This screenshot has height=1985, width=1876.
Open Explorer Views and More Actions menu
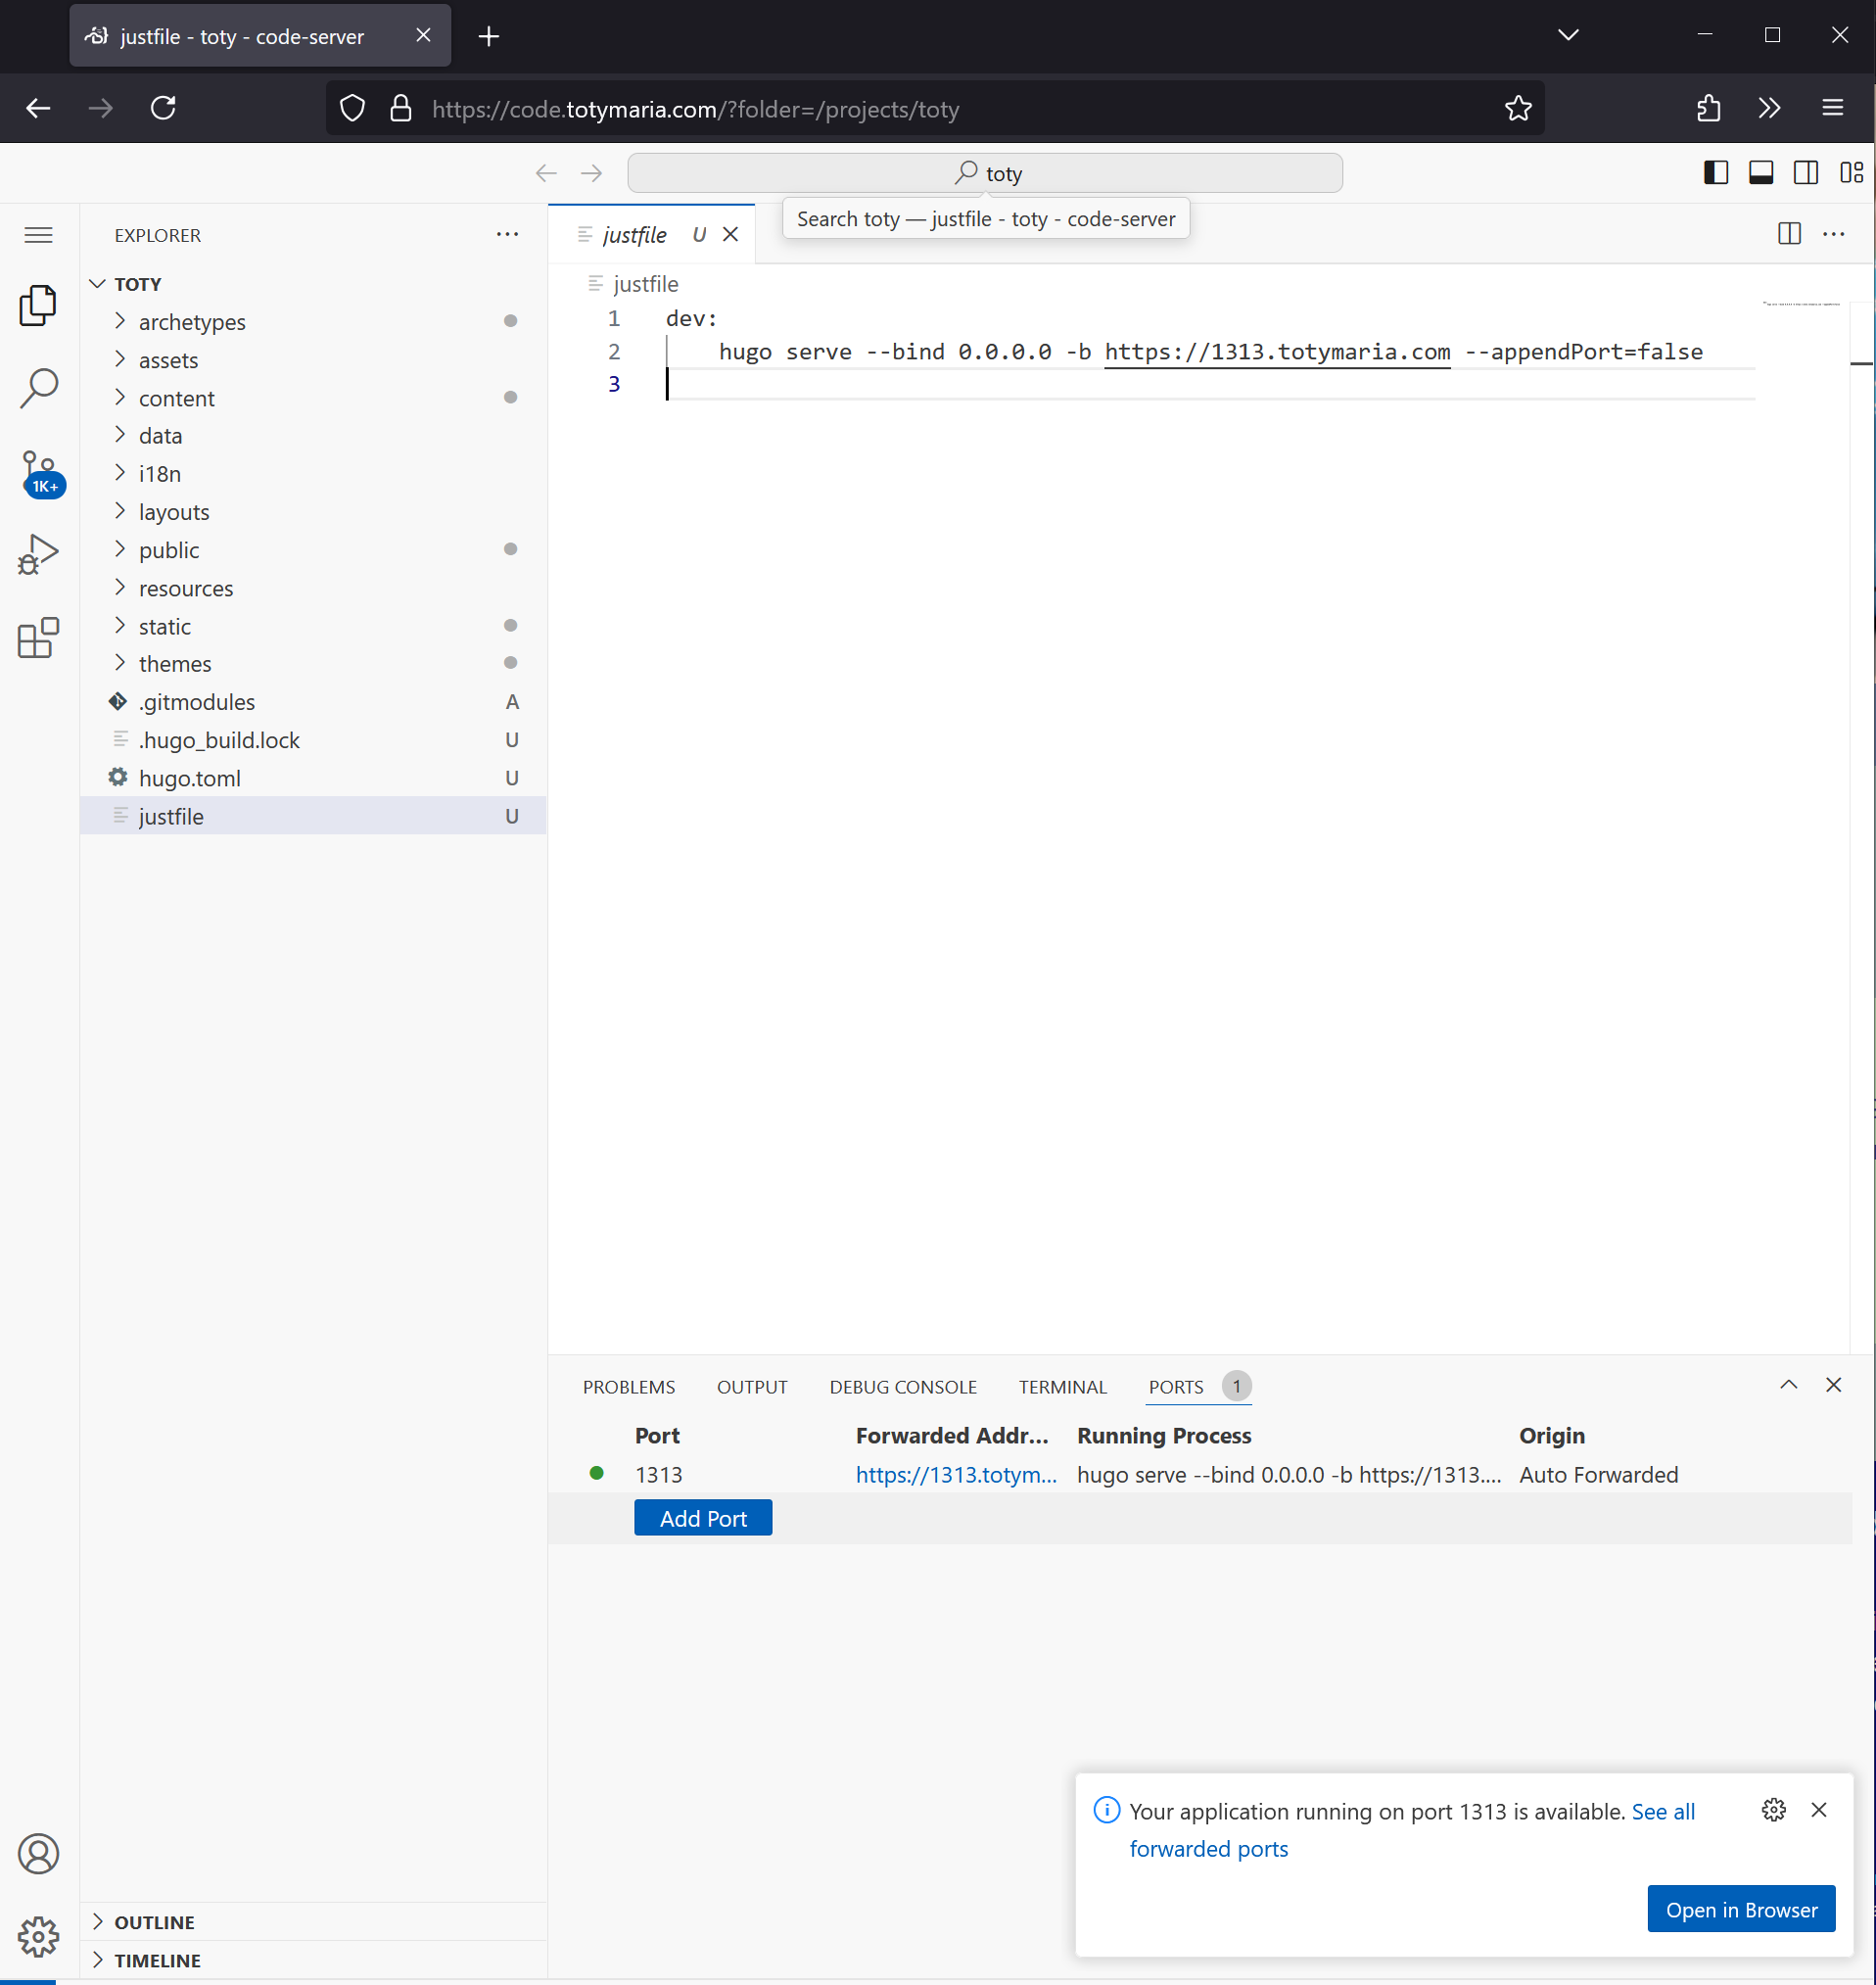click(507, 234)
